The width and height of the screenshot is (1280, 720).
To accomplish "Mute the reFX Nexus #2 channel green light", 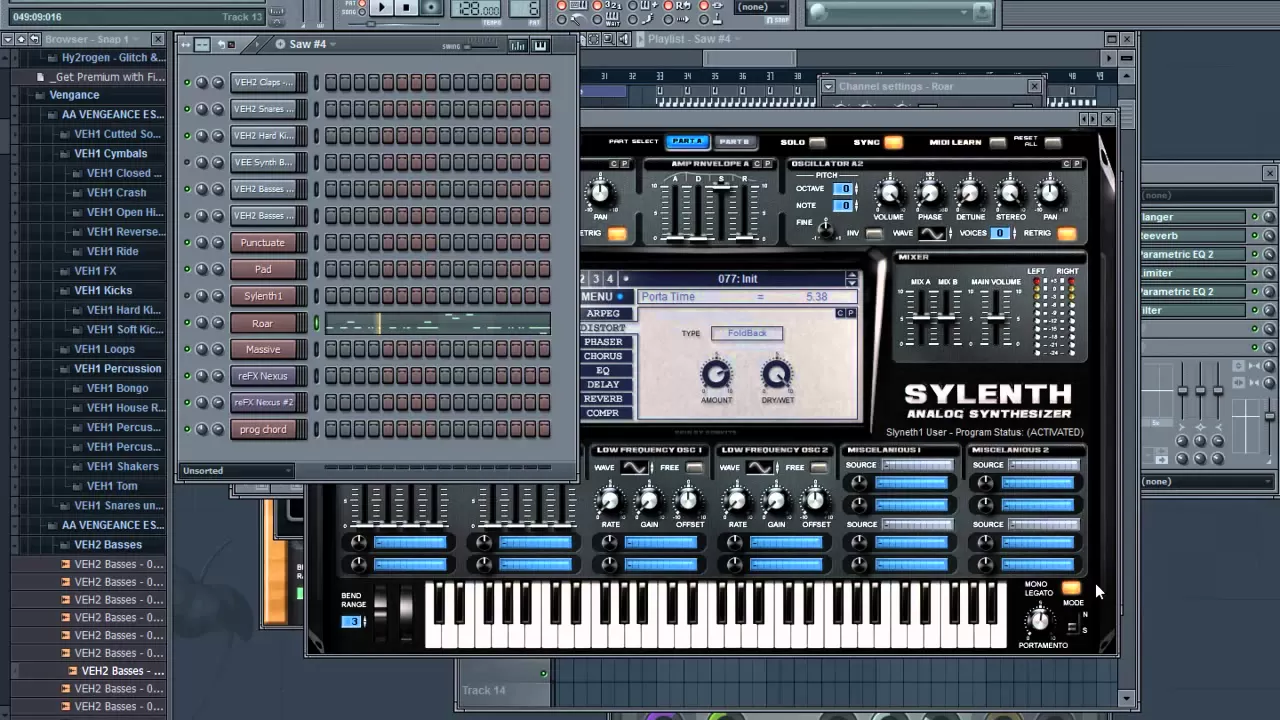I will coord(186,402).
